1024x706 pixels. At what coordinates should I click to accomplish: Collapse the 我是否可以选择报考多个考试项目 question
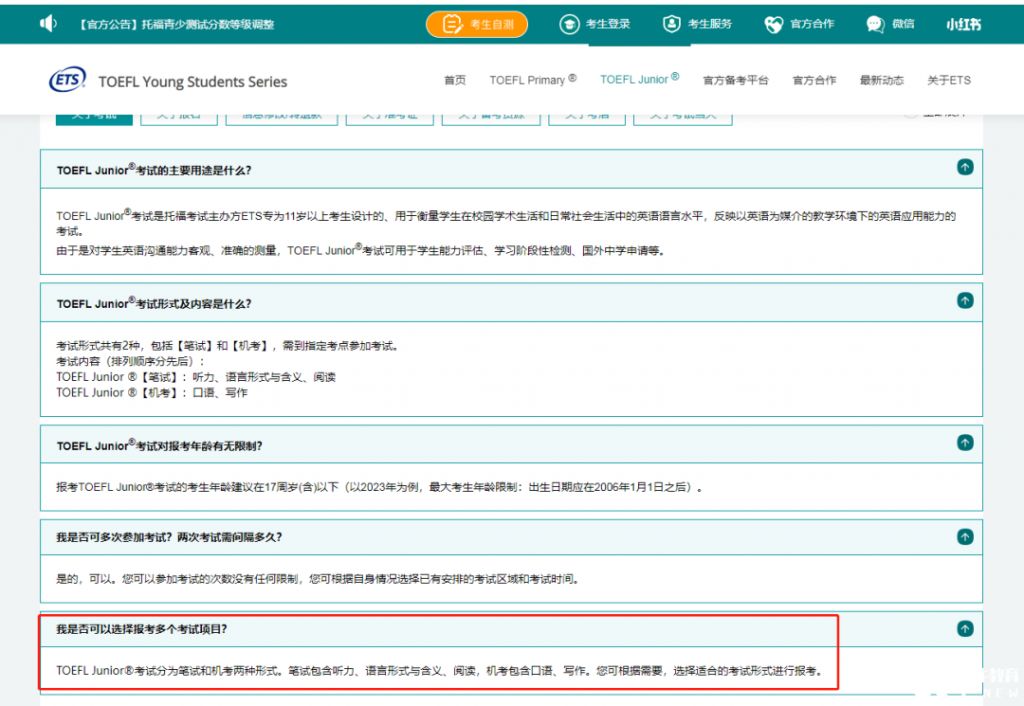[965, 629]
